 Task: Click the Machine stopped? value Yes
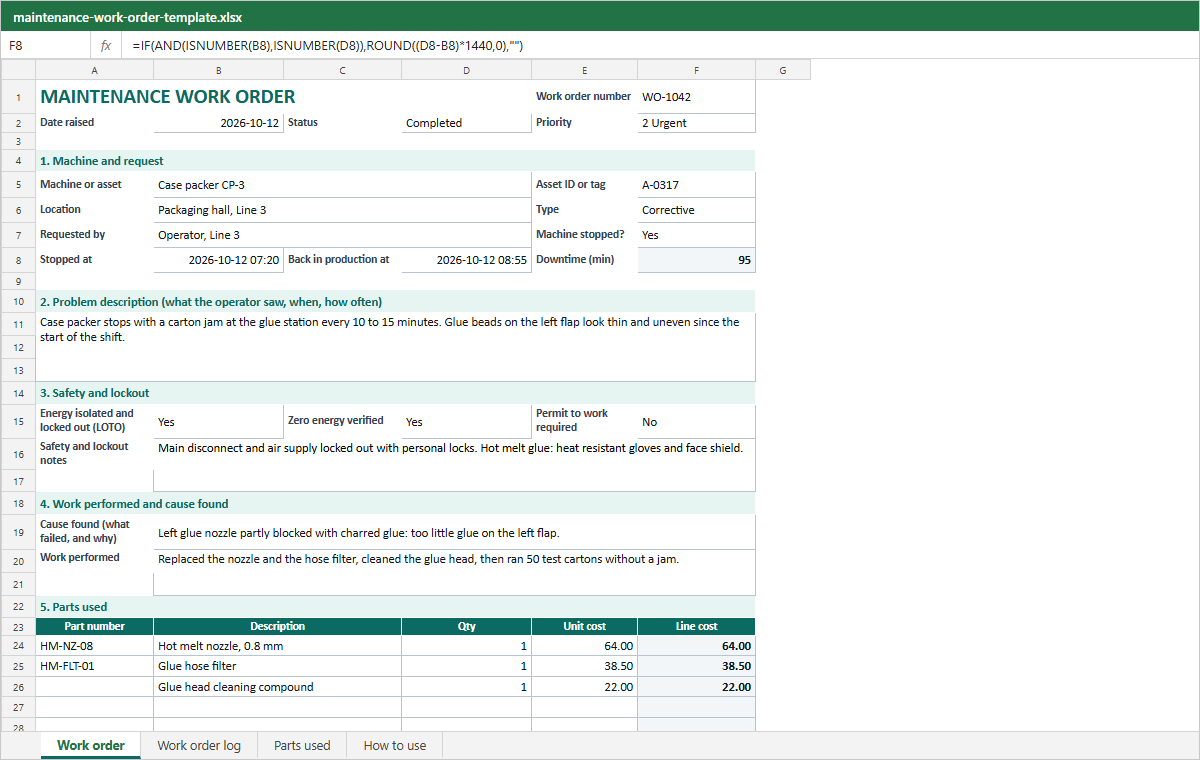697,235
